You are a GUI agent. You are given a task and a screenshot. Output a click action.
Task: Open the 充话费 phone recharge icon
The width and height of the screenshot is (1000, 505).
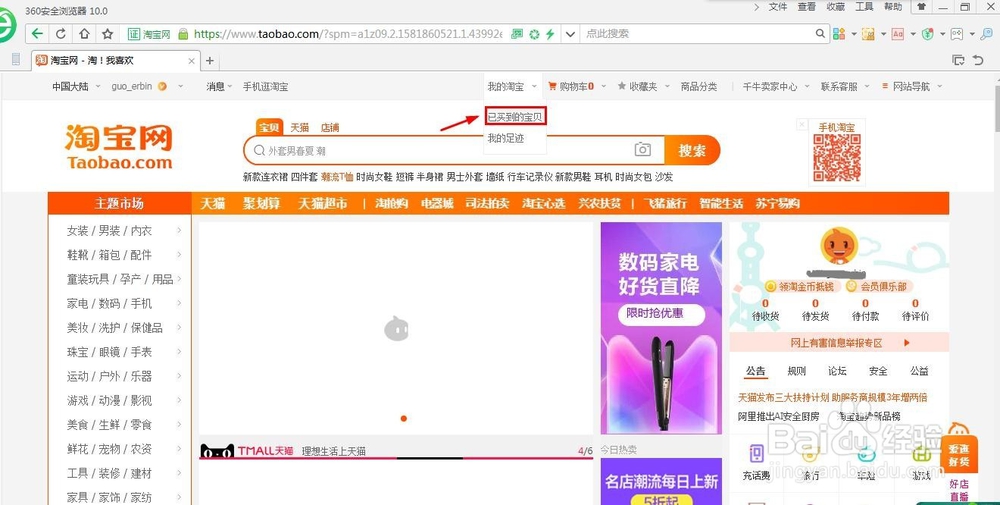point(756,454)
